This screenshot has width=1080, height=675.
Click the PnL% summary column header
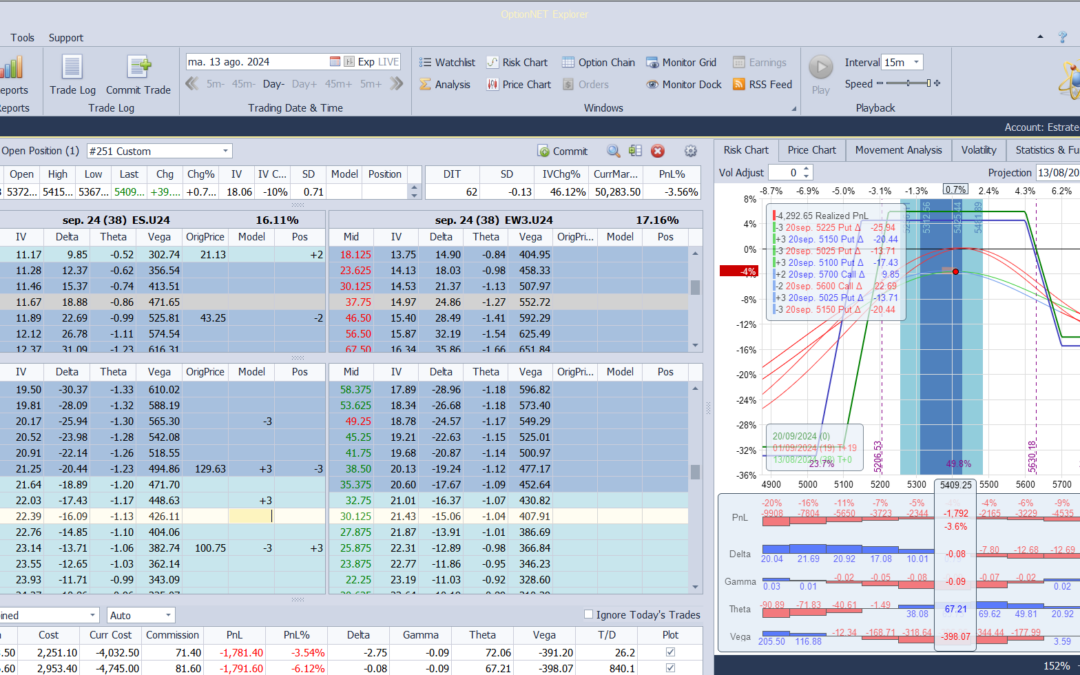(x=297, y=635)
